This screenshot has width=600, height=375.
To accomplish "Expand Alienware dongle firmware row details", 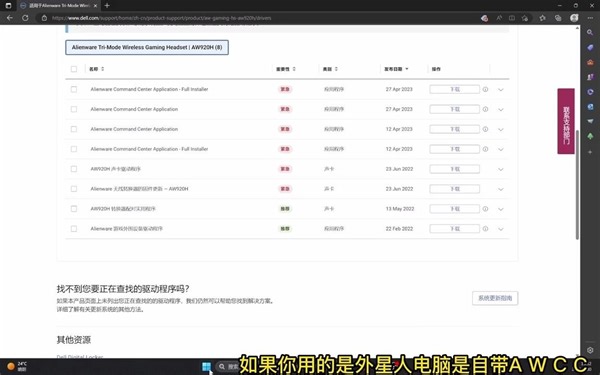I will pyautogui.click(x=501, y=189).
